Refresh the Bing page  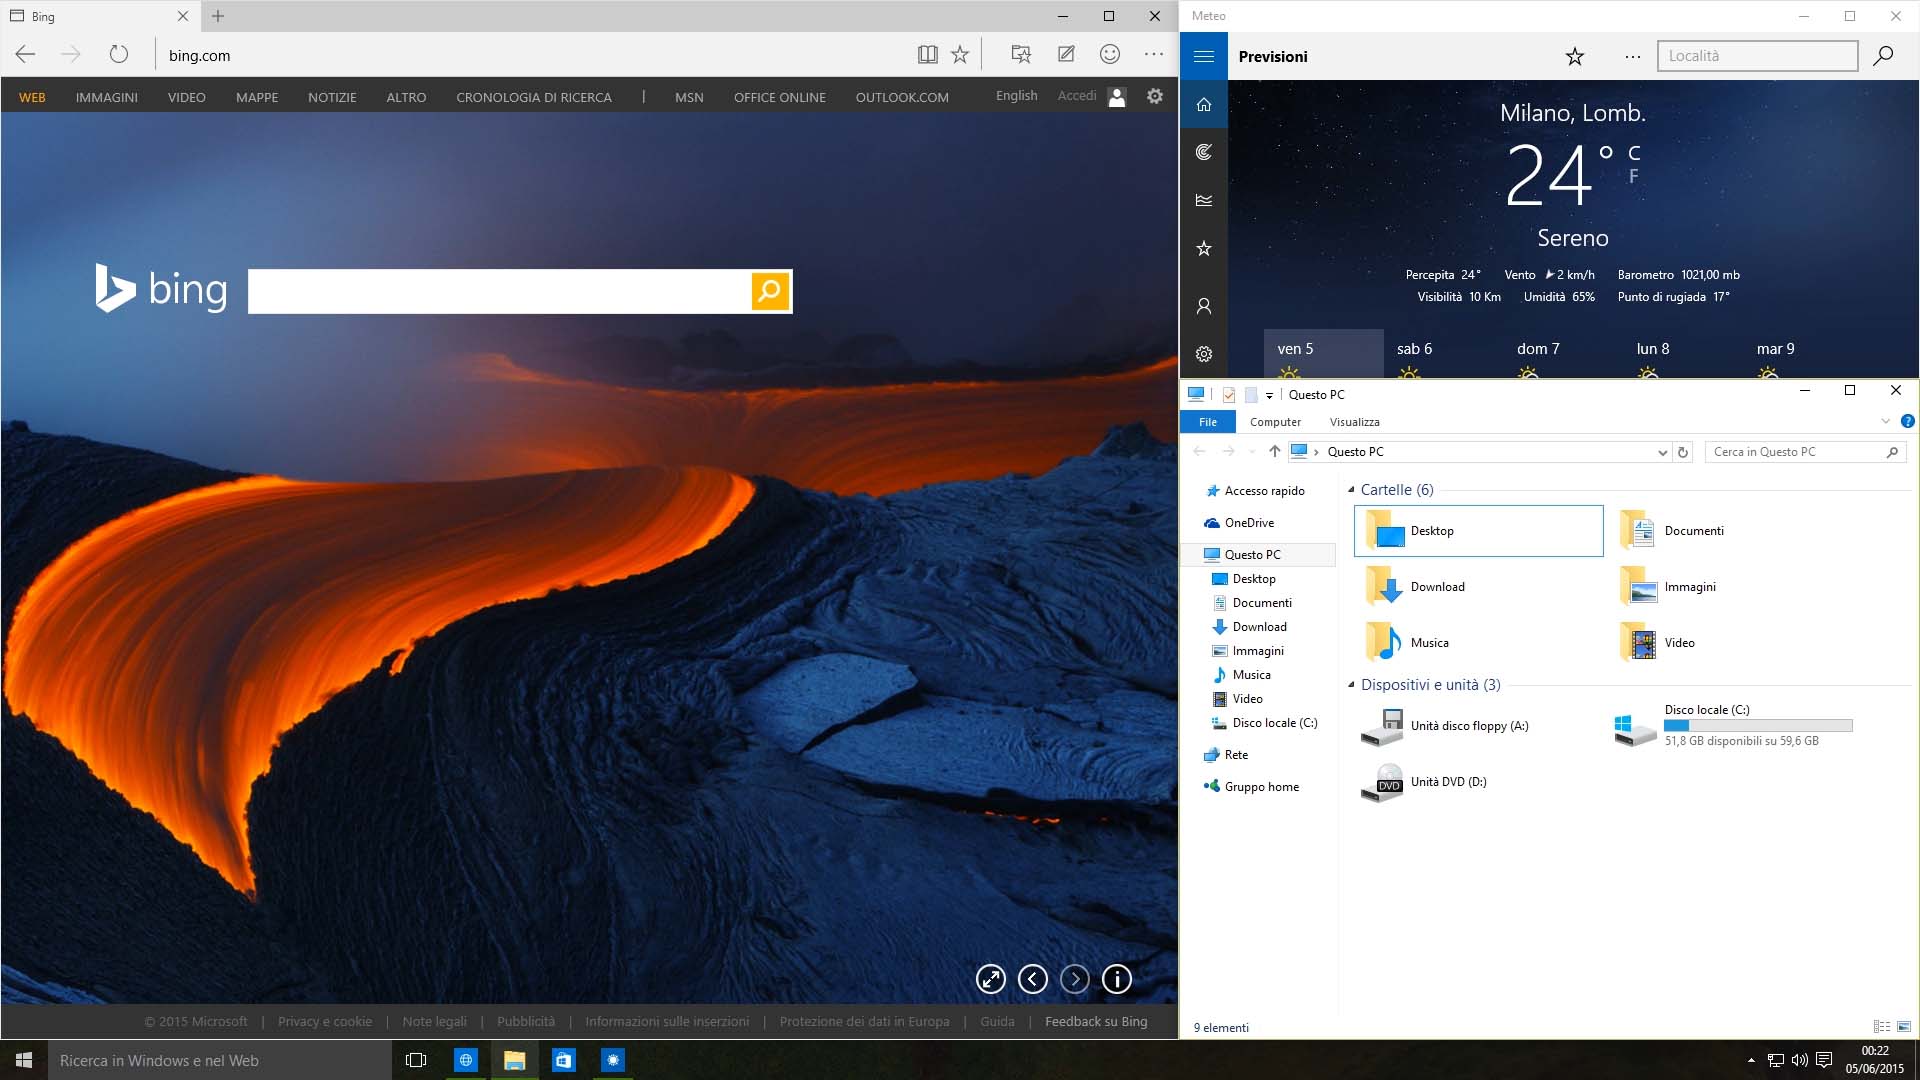point(118,55)
